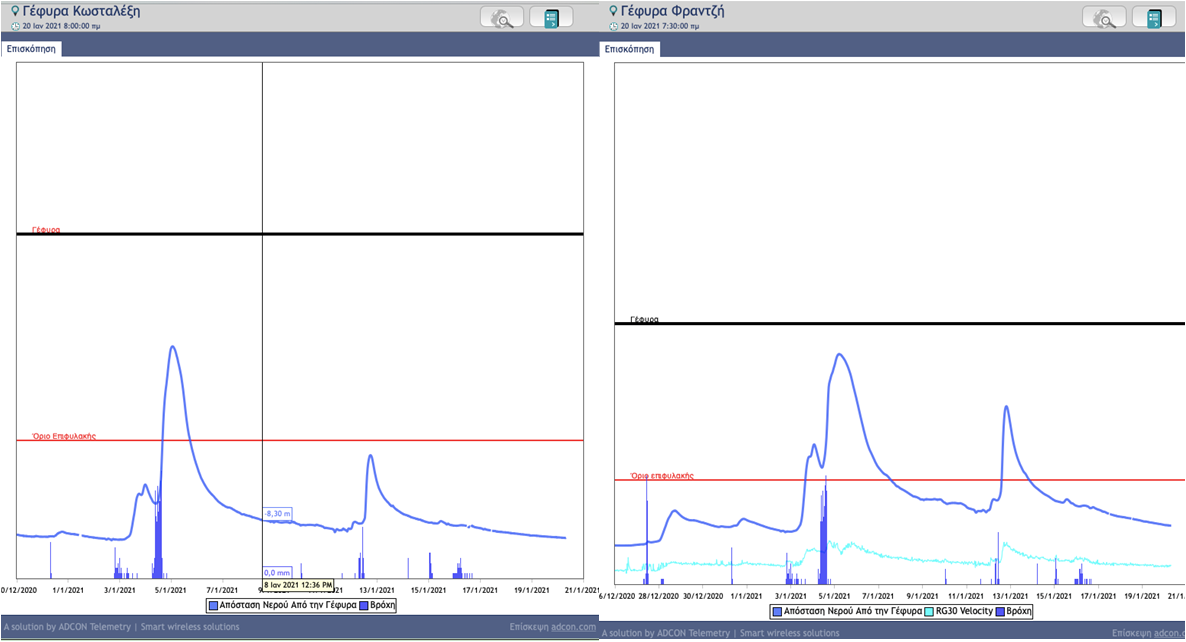Image resolution: width=1186 pixels, height=642 pixels.
Task: Toggle Βροχή legend entry in left chart
Action: click(x=382, y=605)
